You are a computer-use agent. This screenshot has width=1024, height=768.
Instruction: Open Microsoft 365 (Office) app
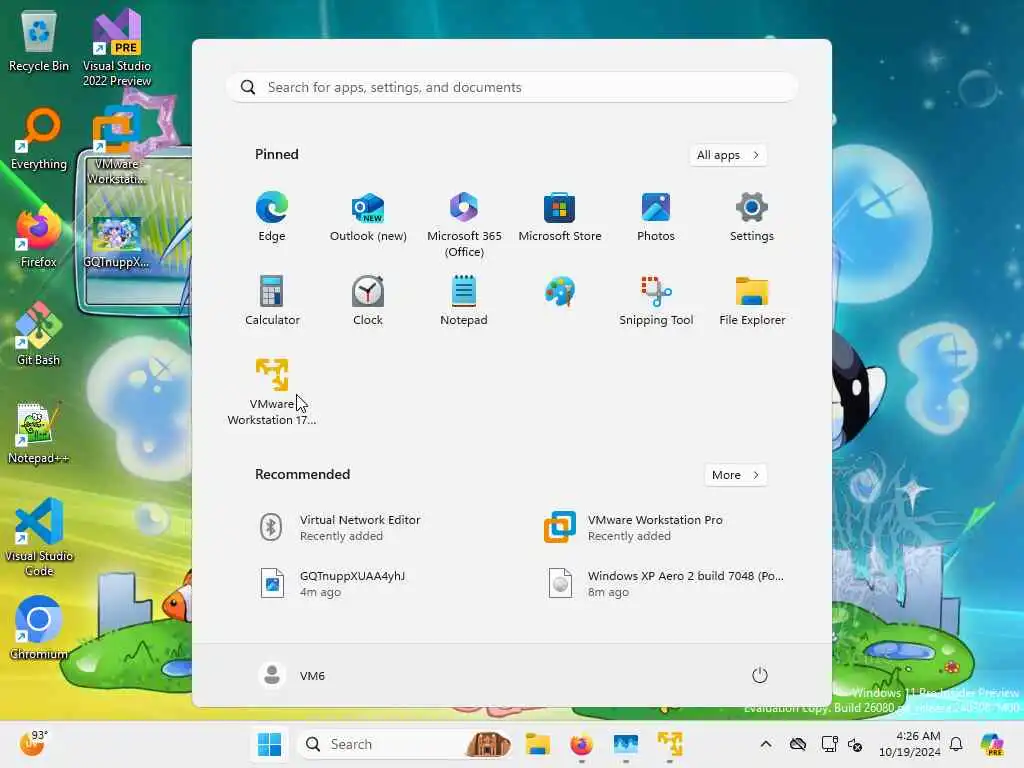(x=464, y=225)
